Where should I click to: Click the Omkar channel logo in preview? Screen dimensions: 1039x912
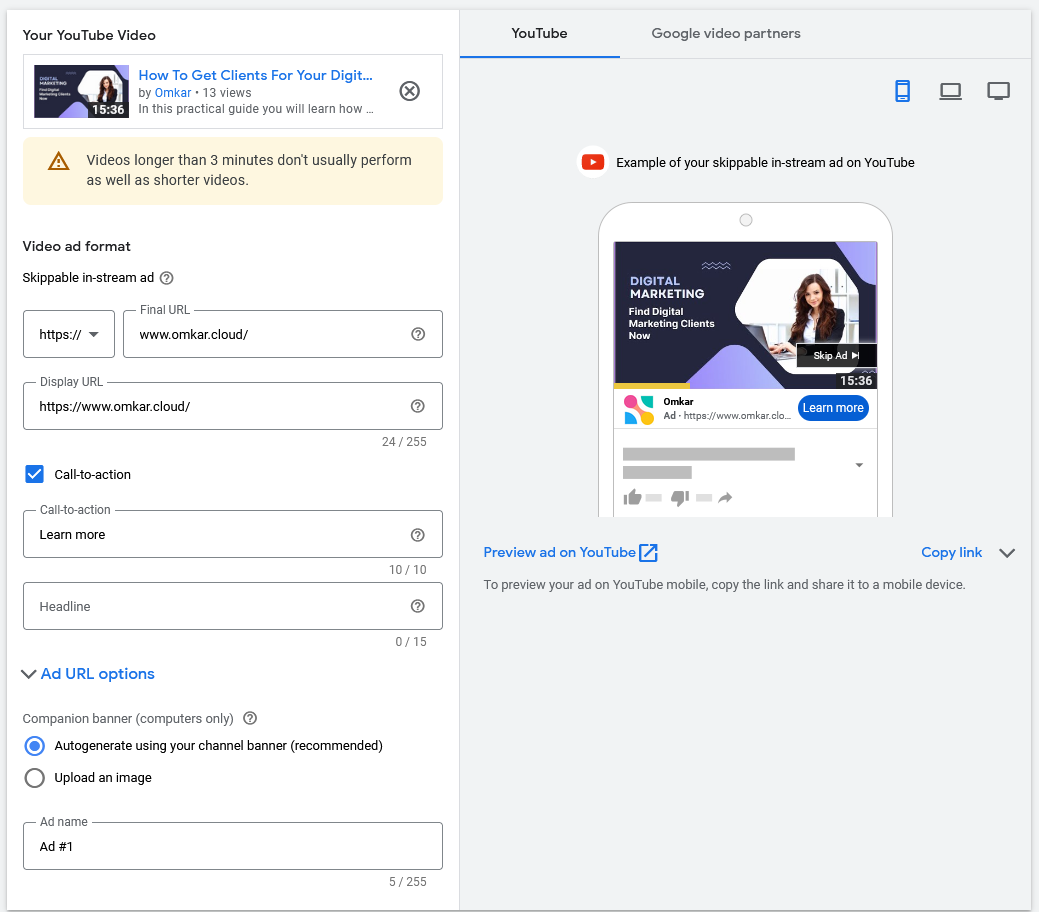639,410
